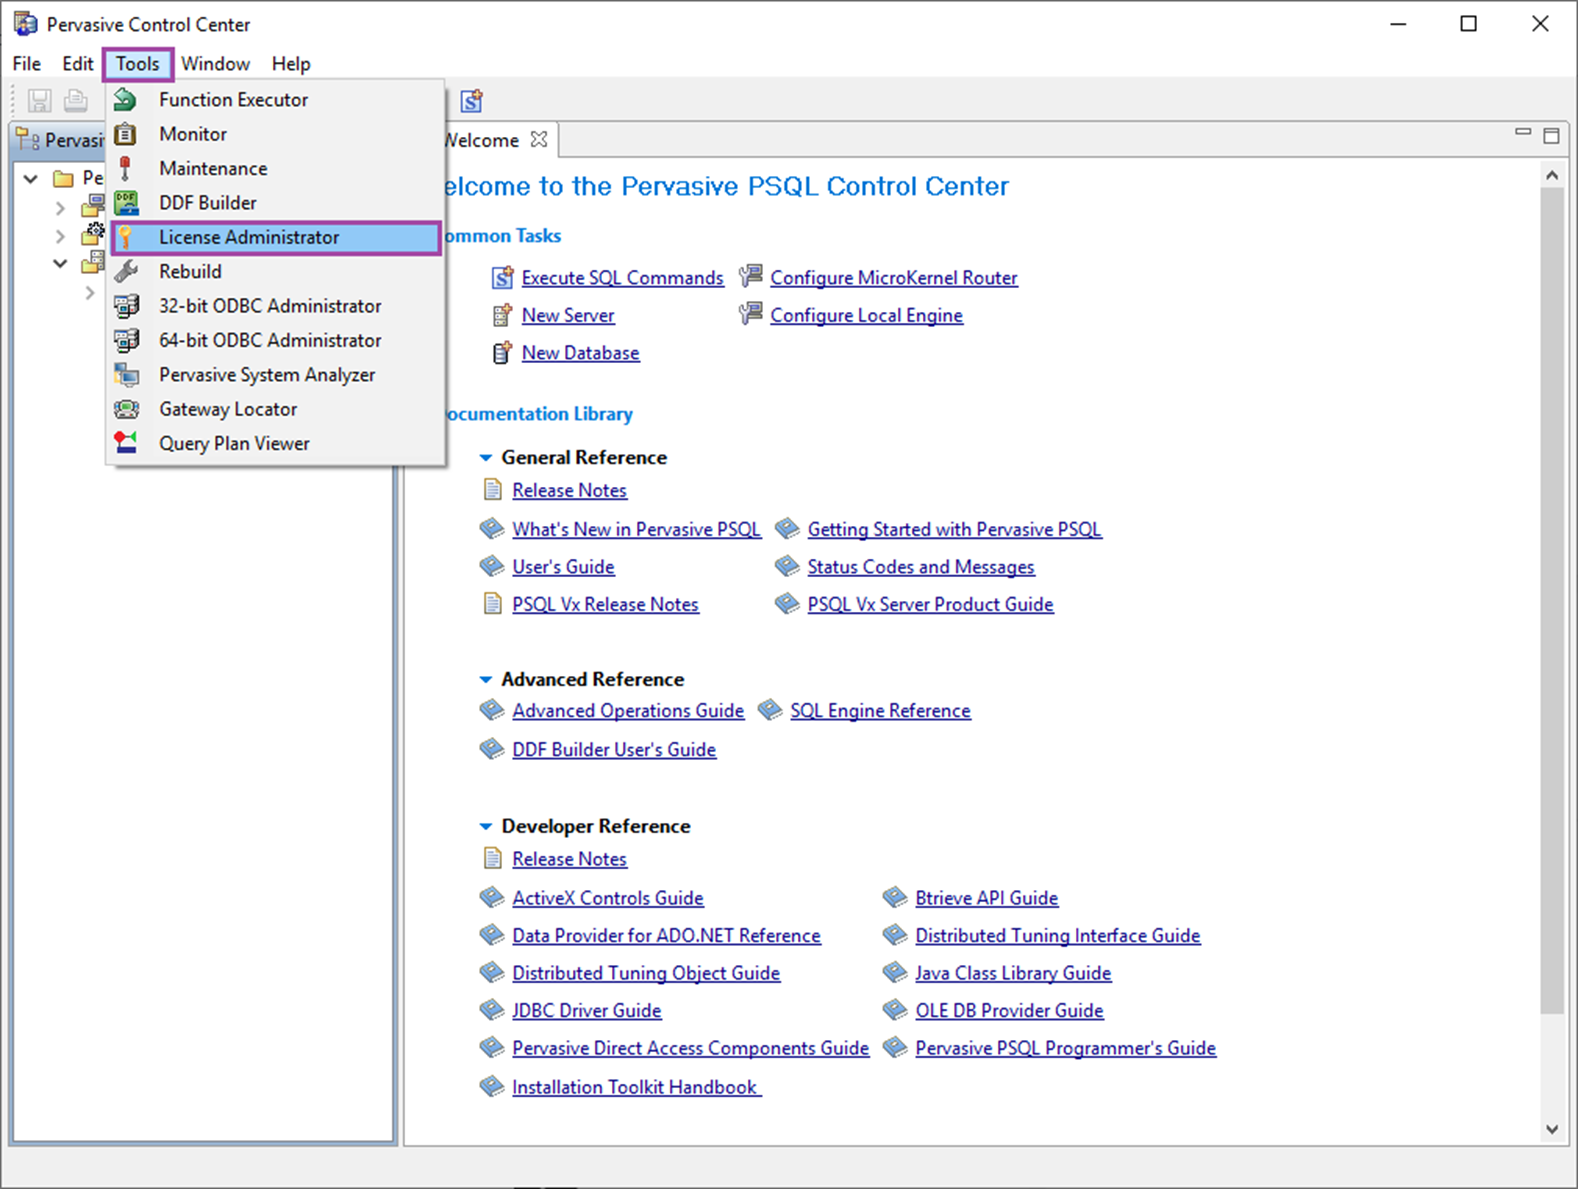1578x1189 pixels.
Task: Open the Configure MicroKernel Router link
Action: coord(894,278)
